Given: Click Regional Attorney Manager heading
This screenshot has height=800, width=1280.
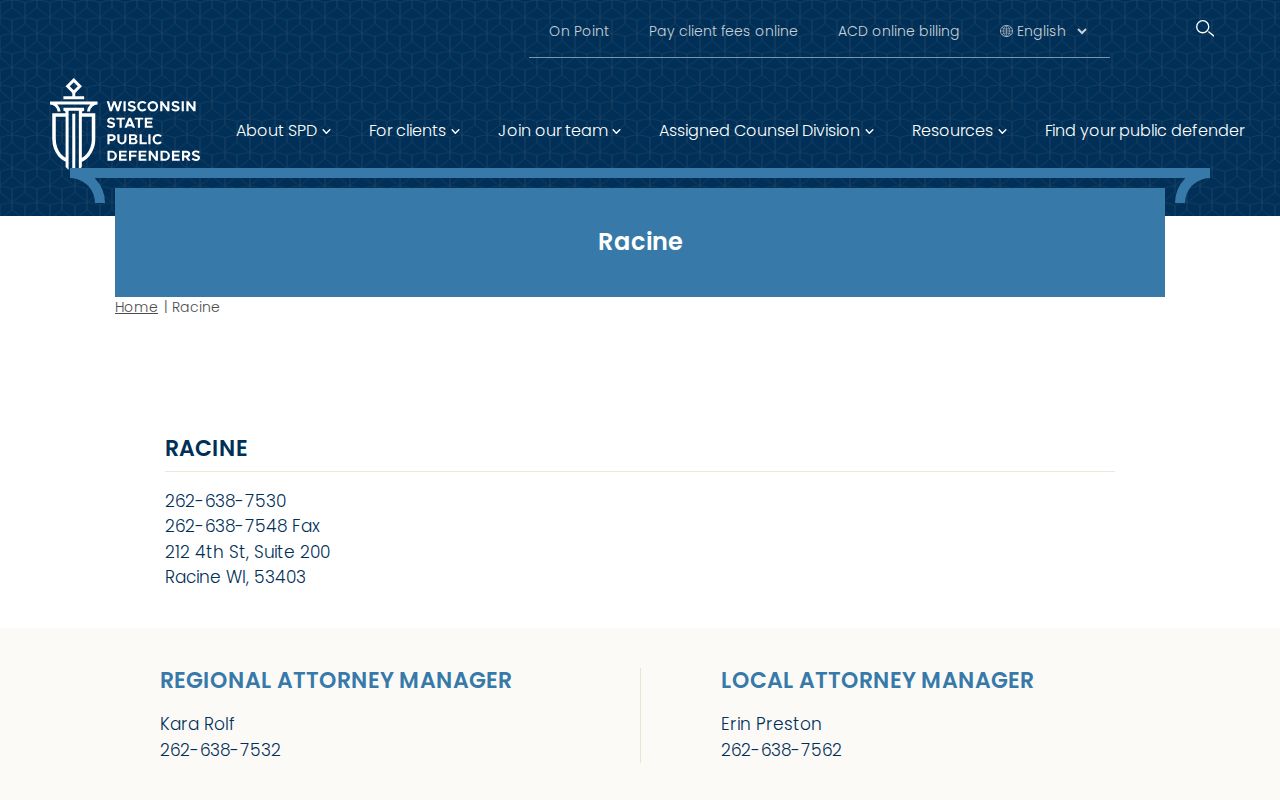Looking at the screenshot, I should 336,680.
